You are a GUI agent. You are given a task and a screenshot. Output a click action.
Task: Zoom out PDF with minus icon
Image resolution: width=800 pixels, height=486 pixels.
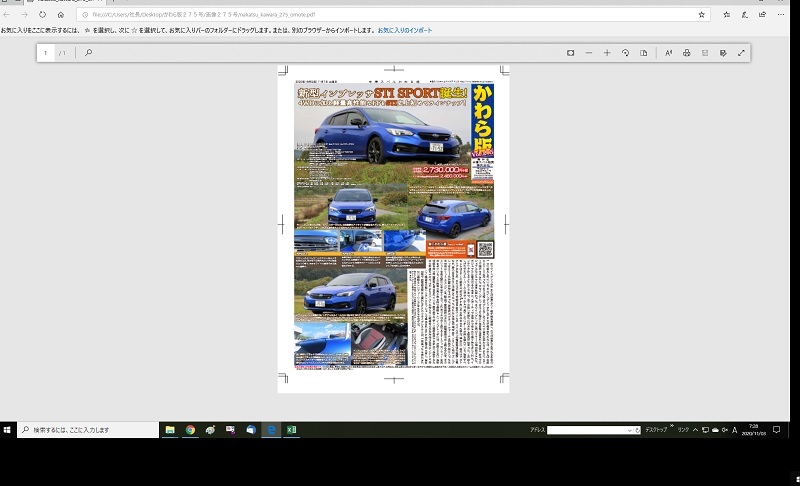tap(589, 53)
